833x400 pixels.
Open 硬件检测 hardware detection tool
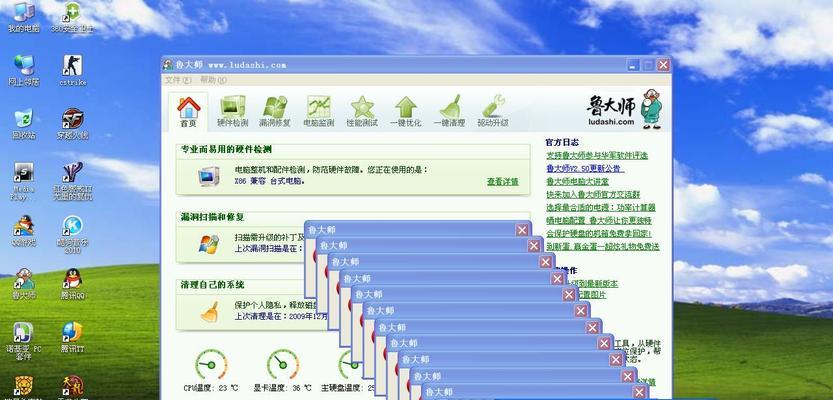(x=233, y=112)
